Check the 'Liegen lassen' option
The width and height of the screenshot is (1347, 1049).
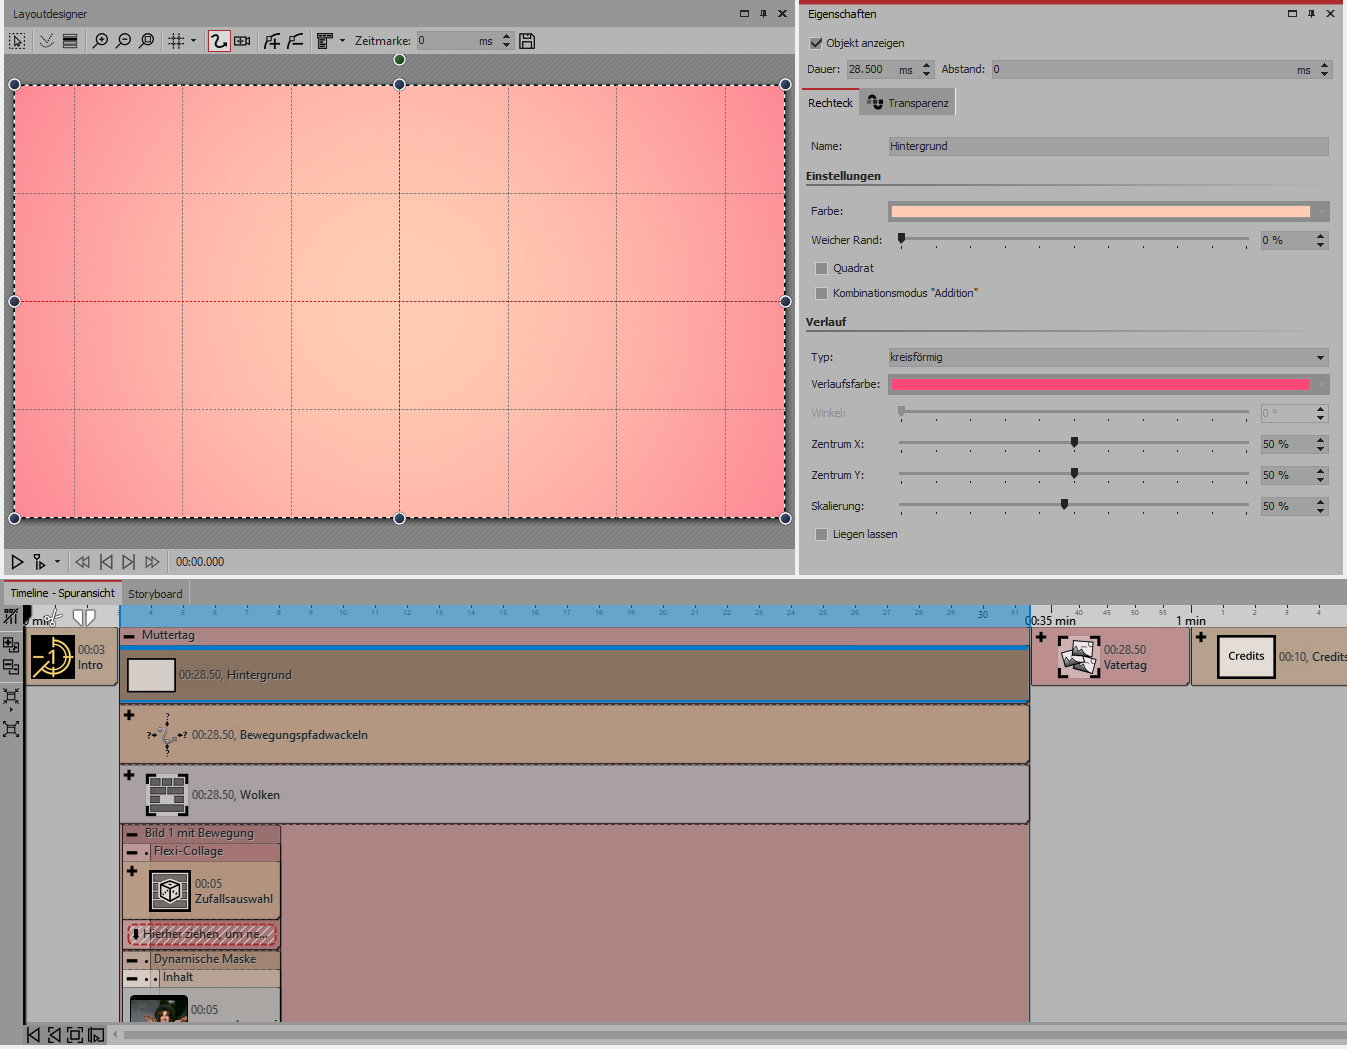[821, 534]
